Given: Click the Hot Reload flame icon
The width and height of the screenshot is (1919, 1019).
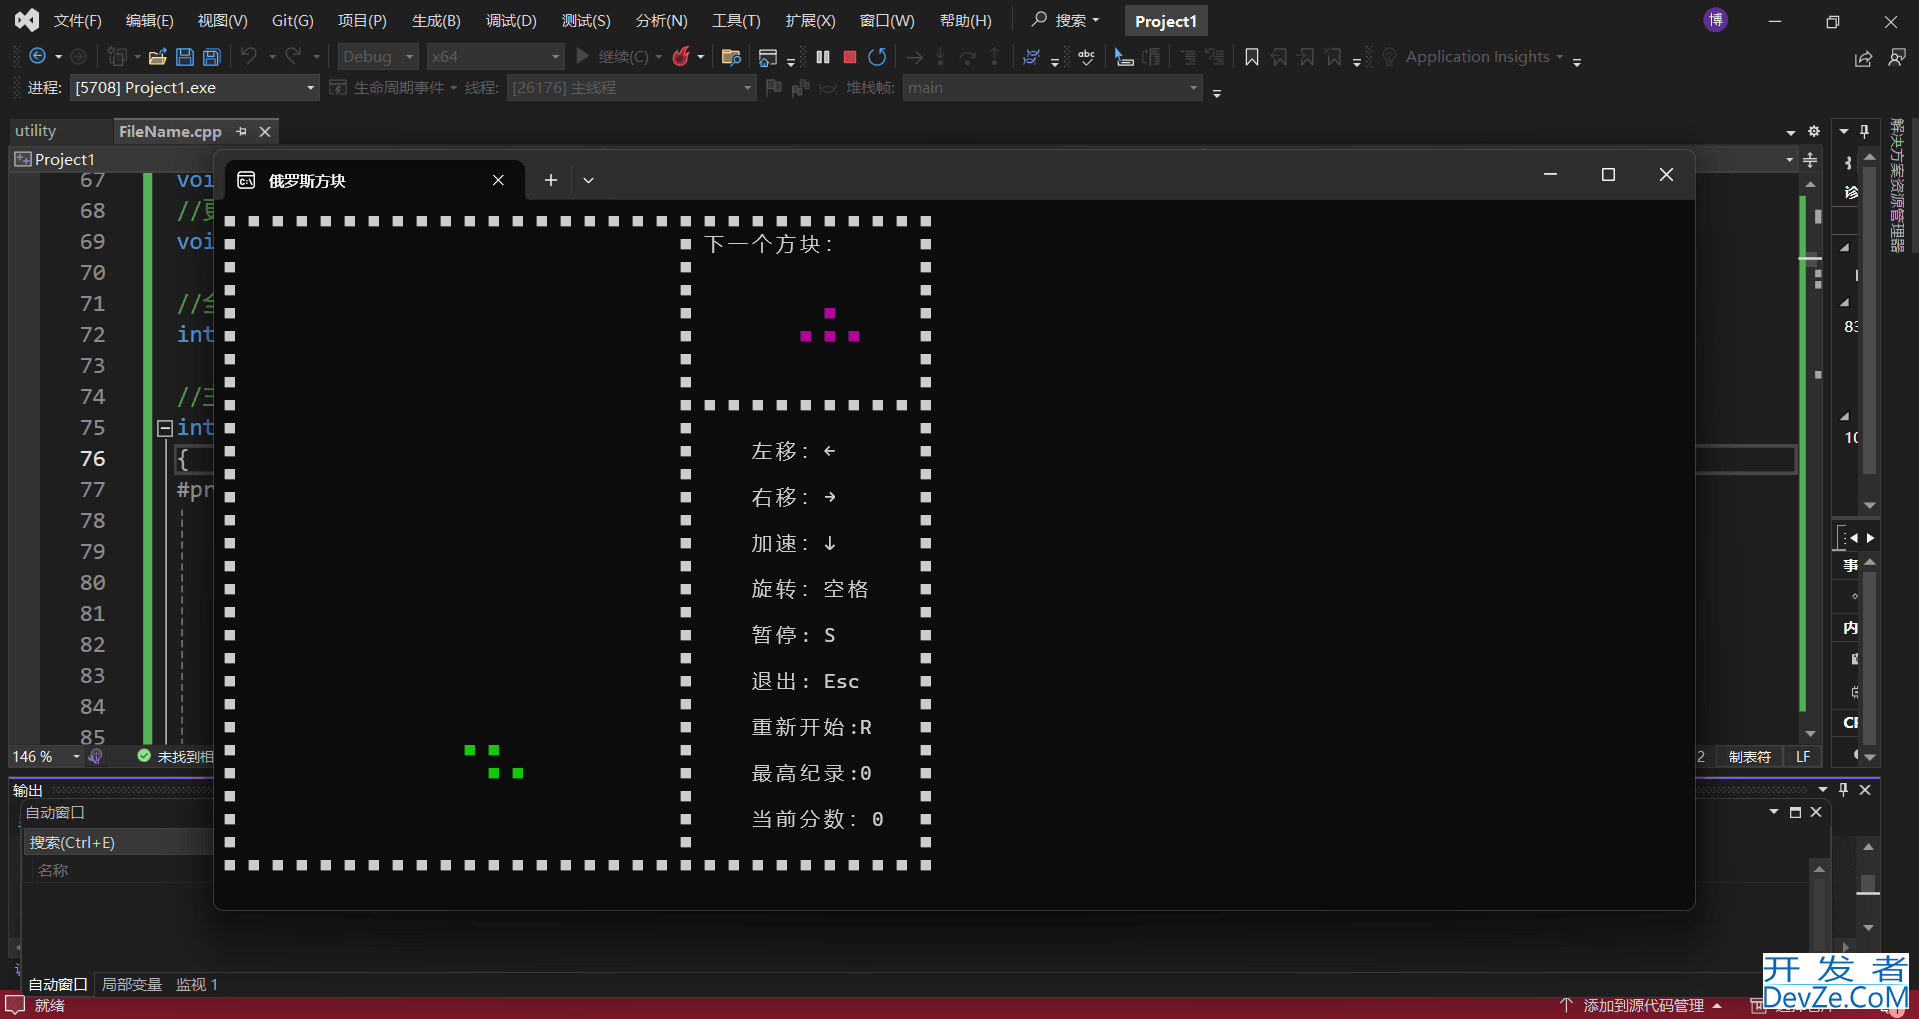Looking at the screenshot, I should pos(681,57).
